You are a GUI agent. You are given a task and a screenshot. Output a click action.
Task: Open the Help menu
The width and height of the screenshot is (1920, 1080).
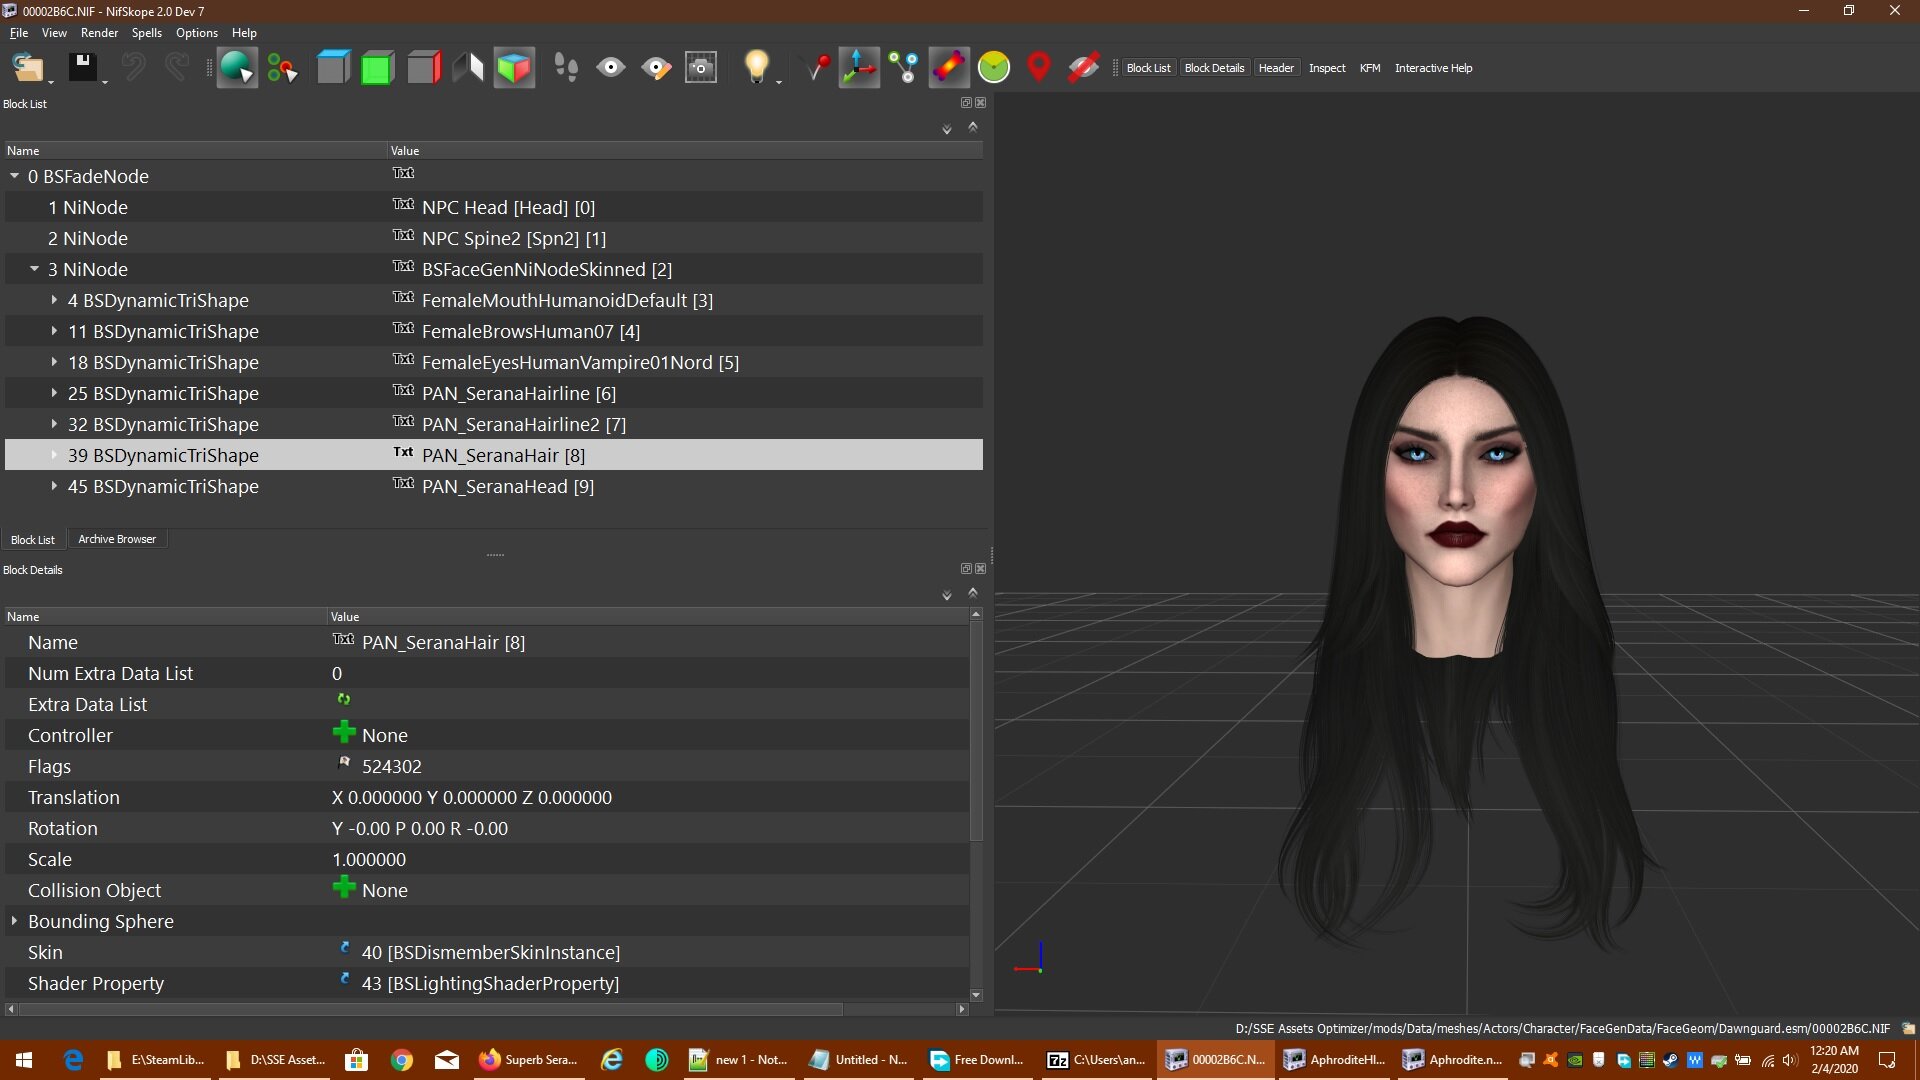click(x=244, y=33)
